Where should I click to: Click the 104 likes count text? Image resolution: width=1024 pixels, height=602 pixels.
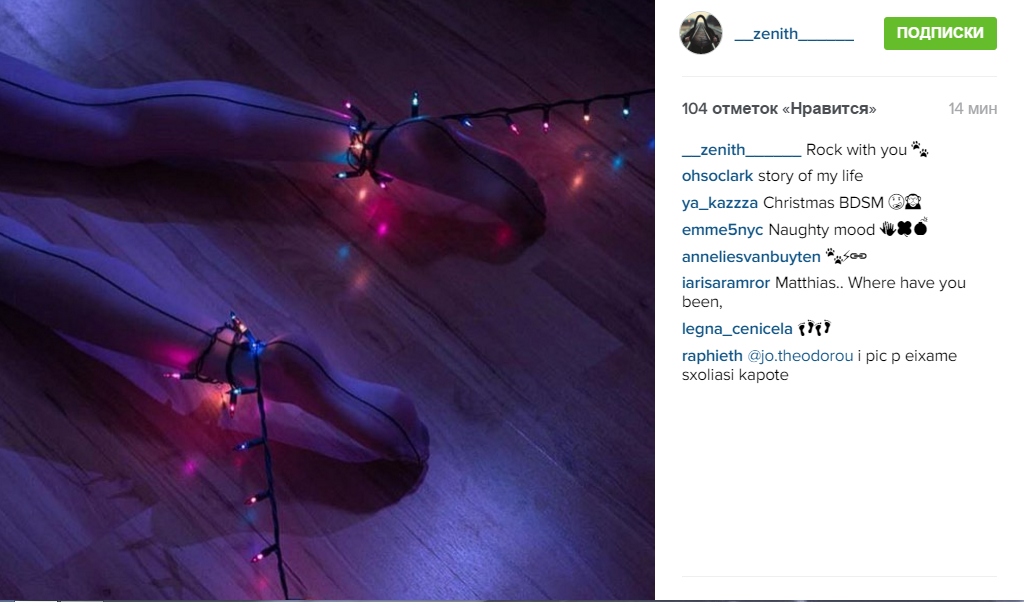[x=778, y=108]
